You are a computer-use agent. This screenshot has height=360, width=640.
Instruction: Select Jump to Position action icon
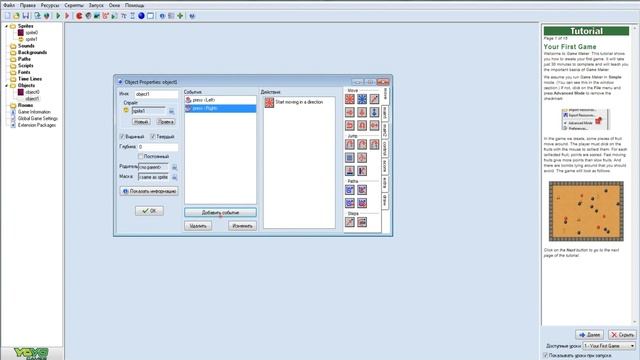350,144
